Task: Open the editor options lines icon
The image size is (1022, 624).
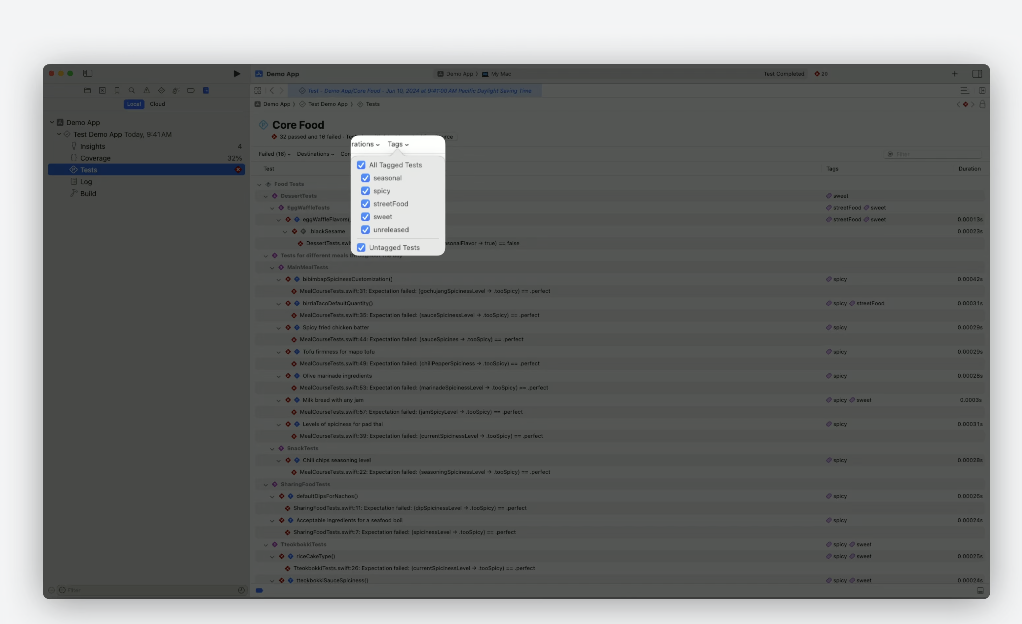Action: pos(964,91)
